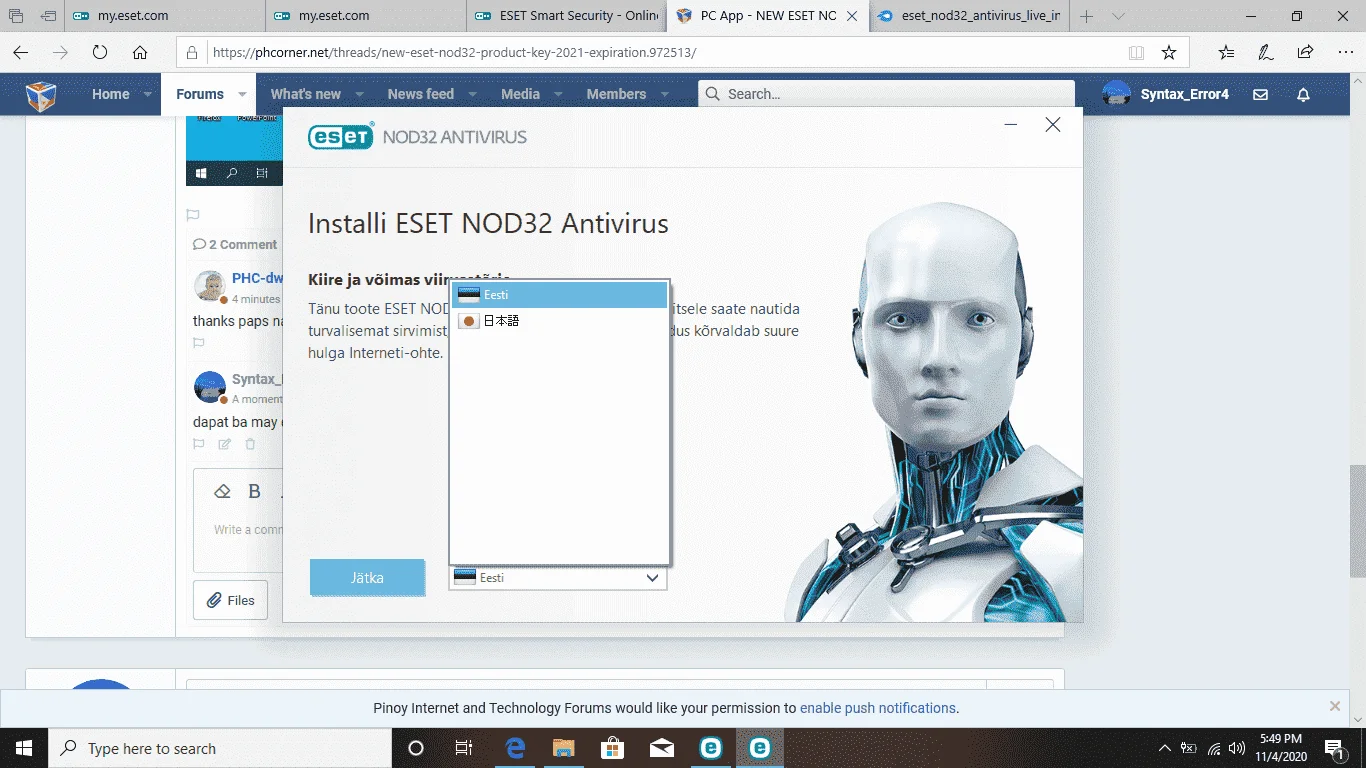Refresh the browser page
Viewport: 1366px width, 768px height.
[x=99, y=53]
